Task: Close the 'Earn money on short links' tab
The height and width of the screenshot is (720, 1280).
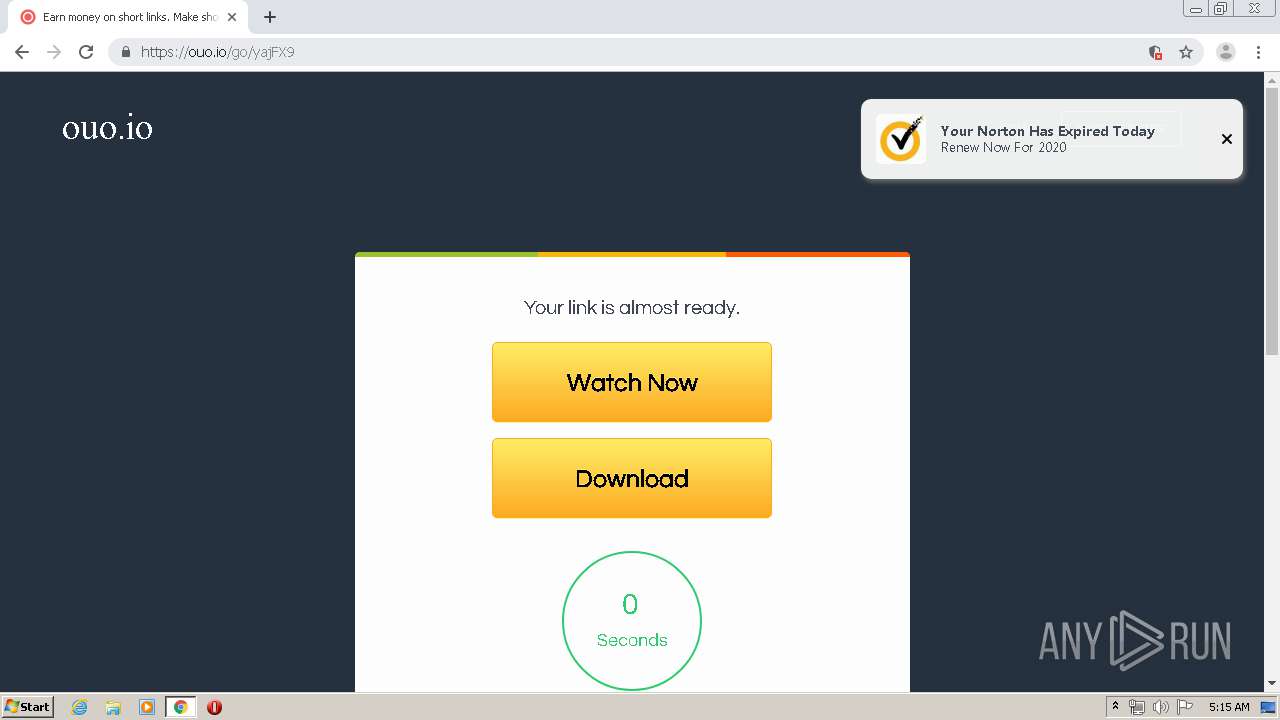Action: [231, 17]
